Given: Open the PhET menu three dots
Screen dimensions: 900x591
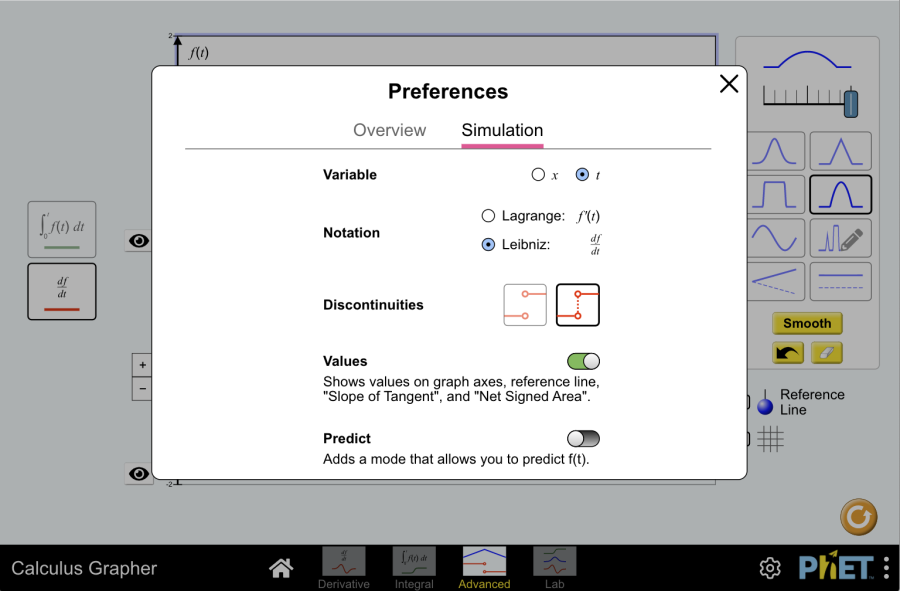Looking at the screenshot, I should (887, 567).
